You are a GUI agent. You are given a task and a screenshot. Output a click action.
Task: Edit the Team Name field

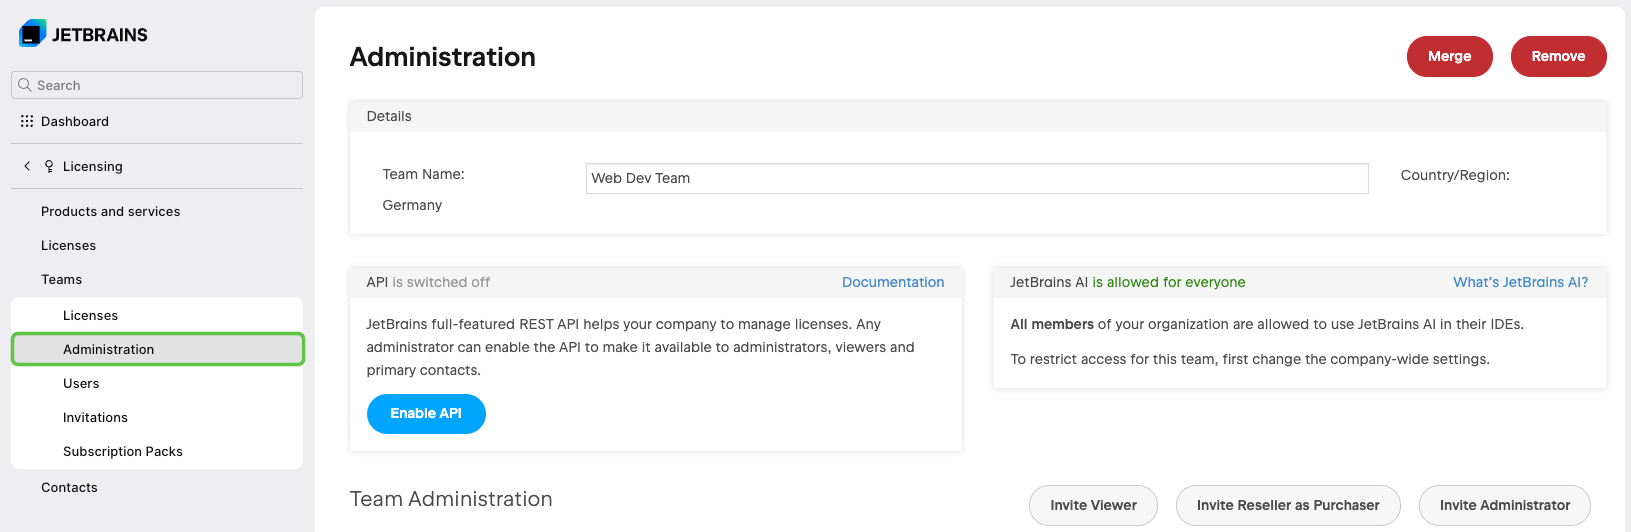pyautogui.click(x=977, y=178)
